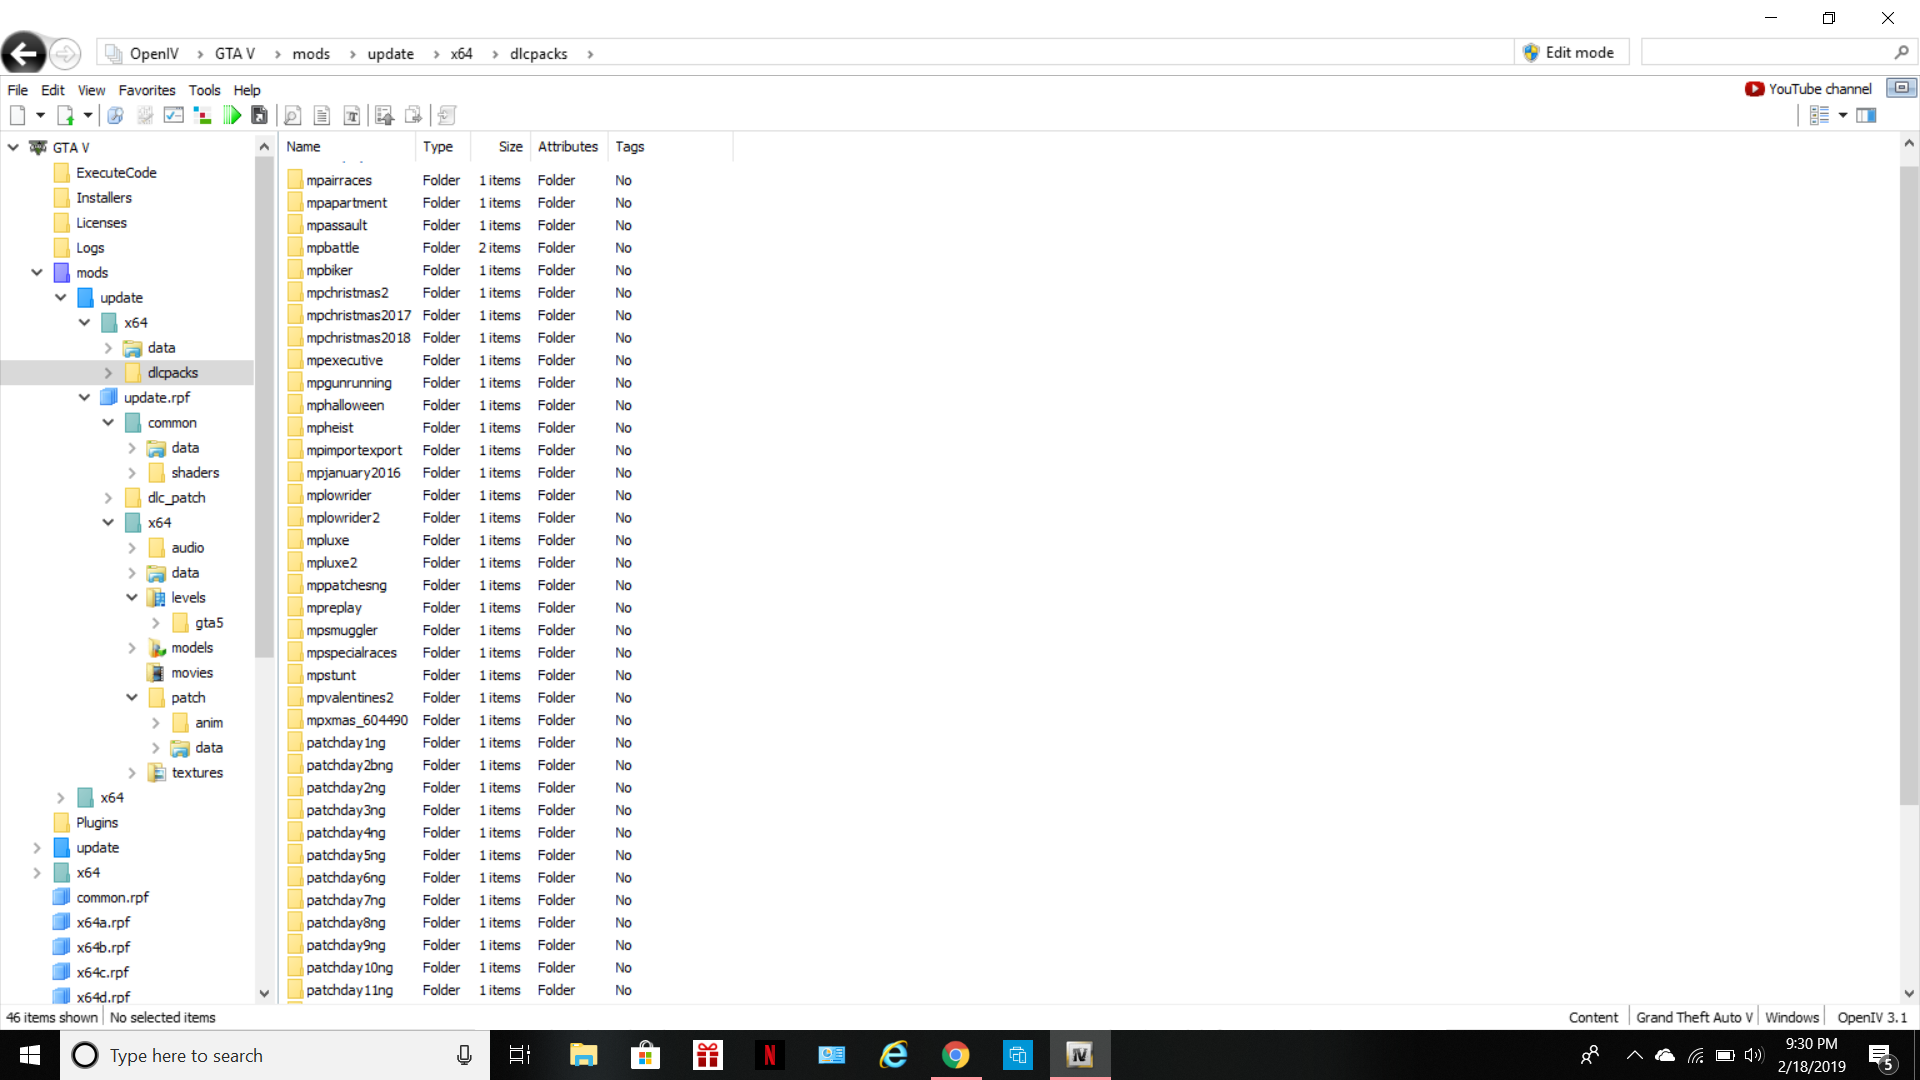Screen dimensions: 1920x1080
Task: Click the New file toolbar icon
Action: (x=17, y=116)
